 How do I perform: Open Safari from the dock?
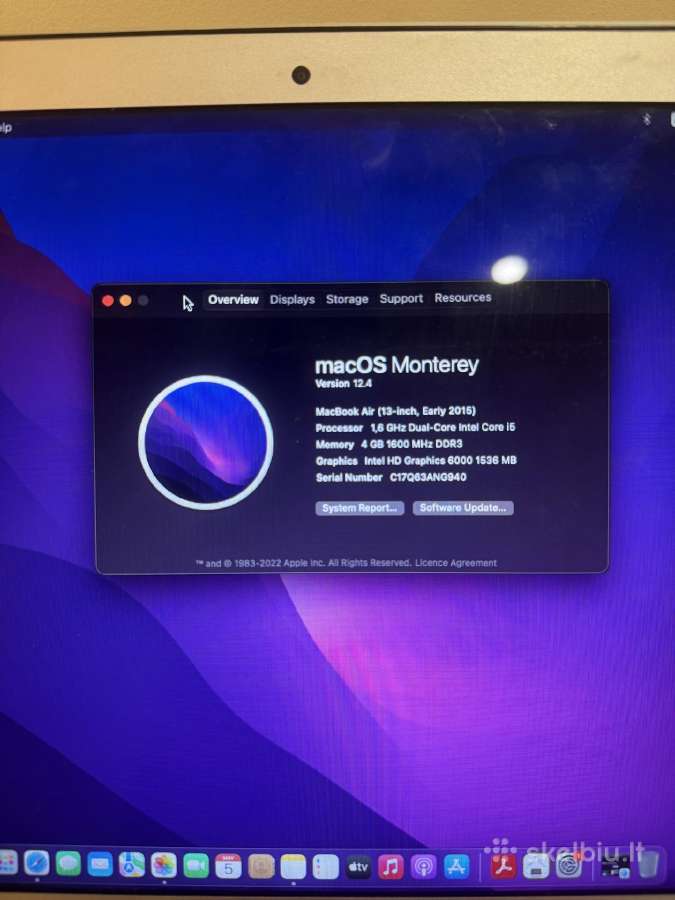click(36, 863)
